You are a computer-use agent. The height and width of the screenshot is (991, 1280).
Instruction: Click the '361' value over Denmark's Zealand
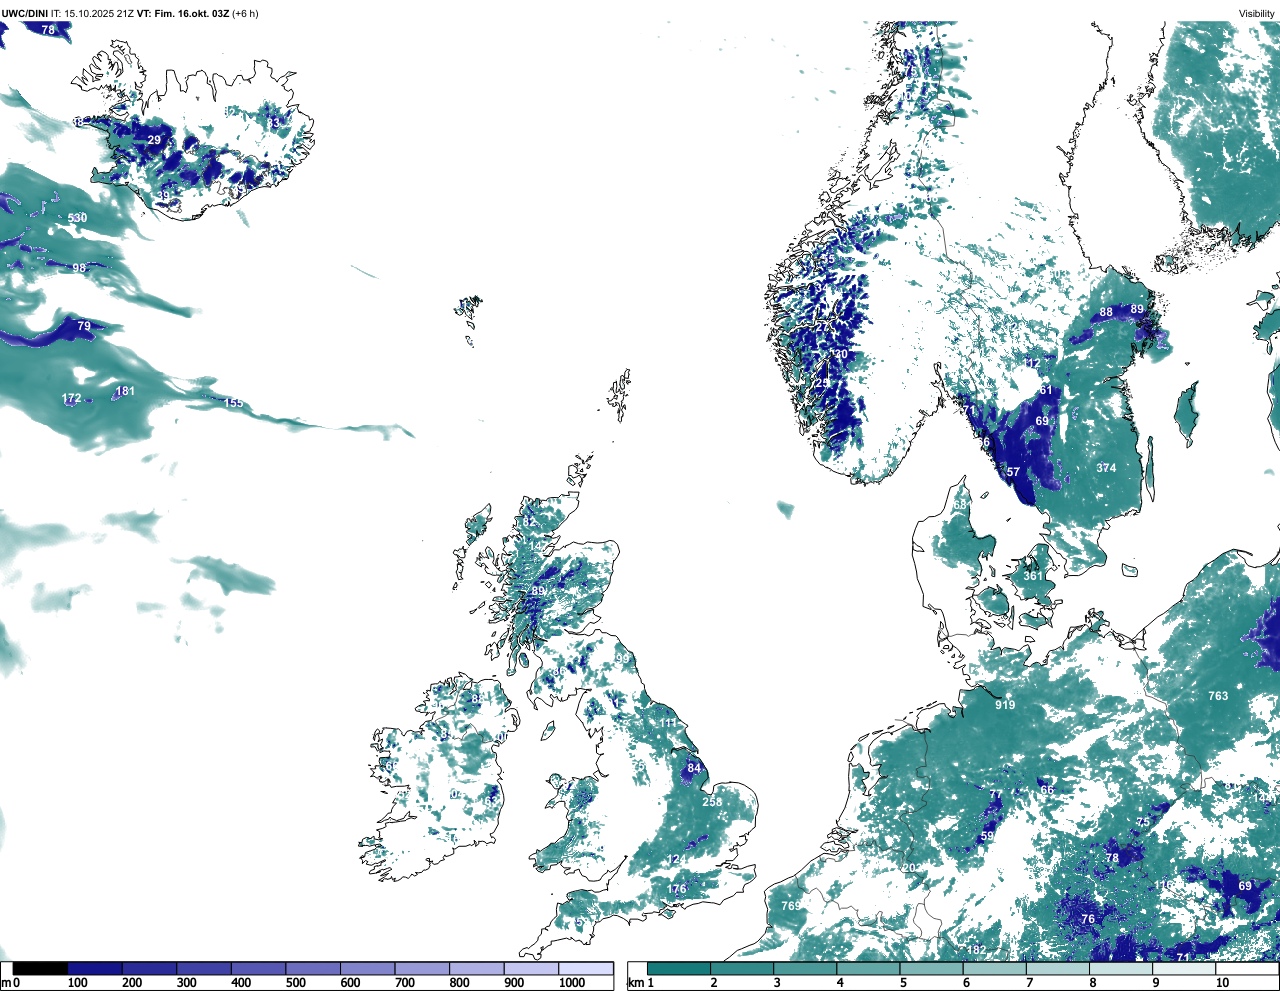pyautogui.click(x=1033, y=576)
